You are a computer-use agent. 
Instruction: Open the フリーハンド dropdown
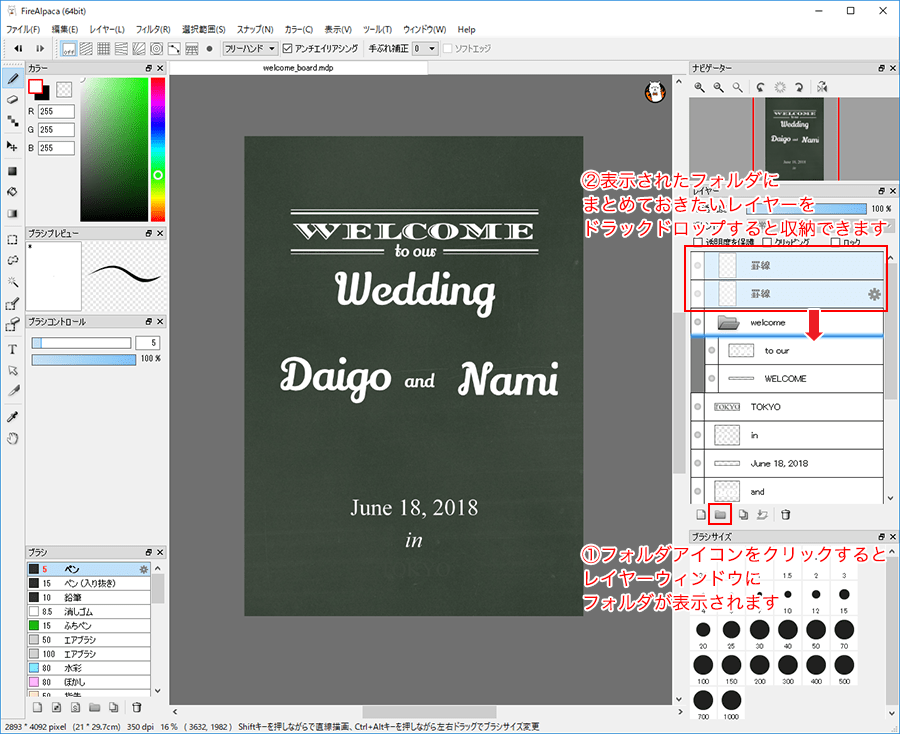[250, 48]
